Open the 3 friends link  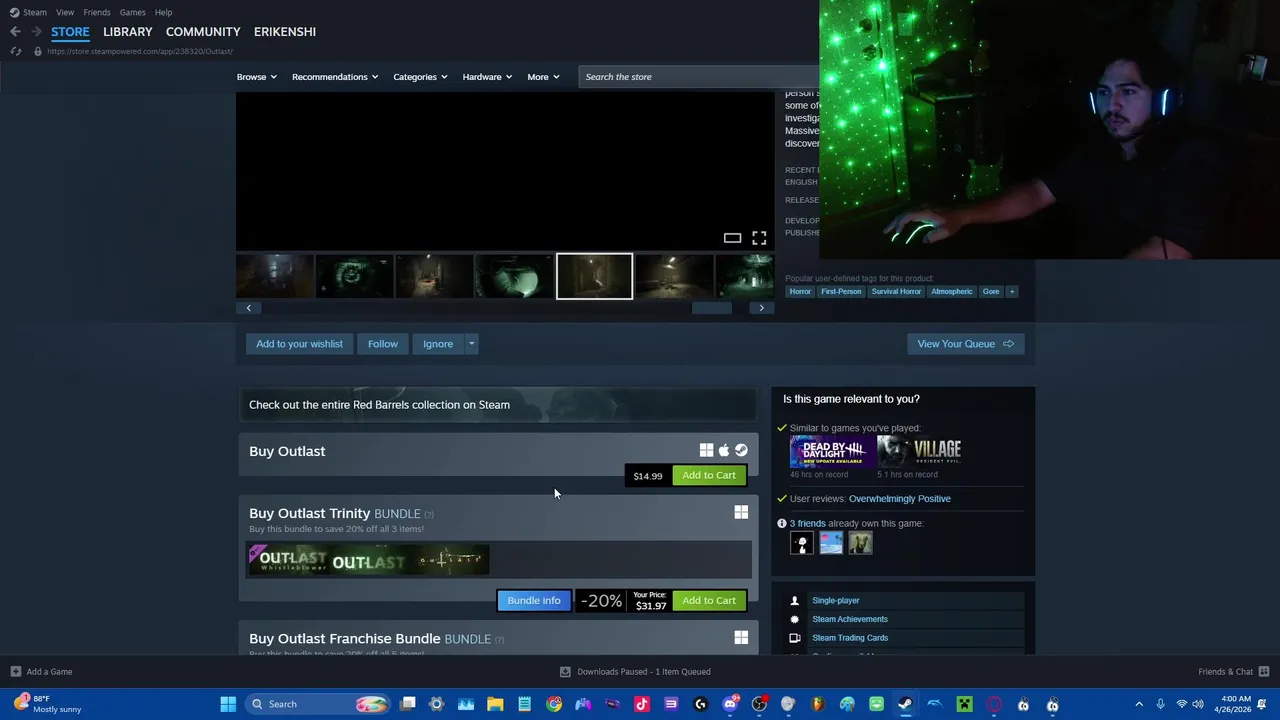(808, 524)
